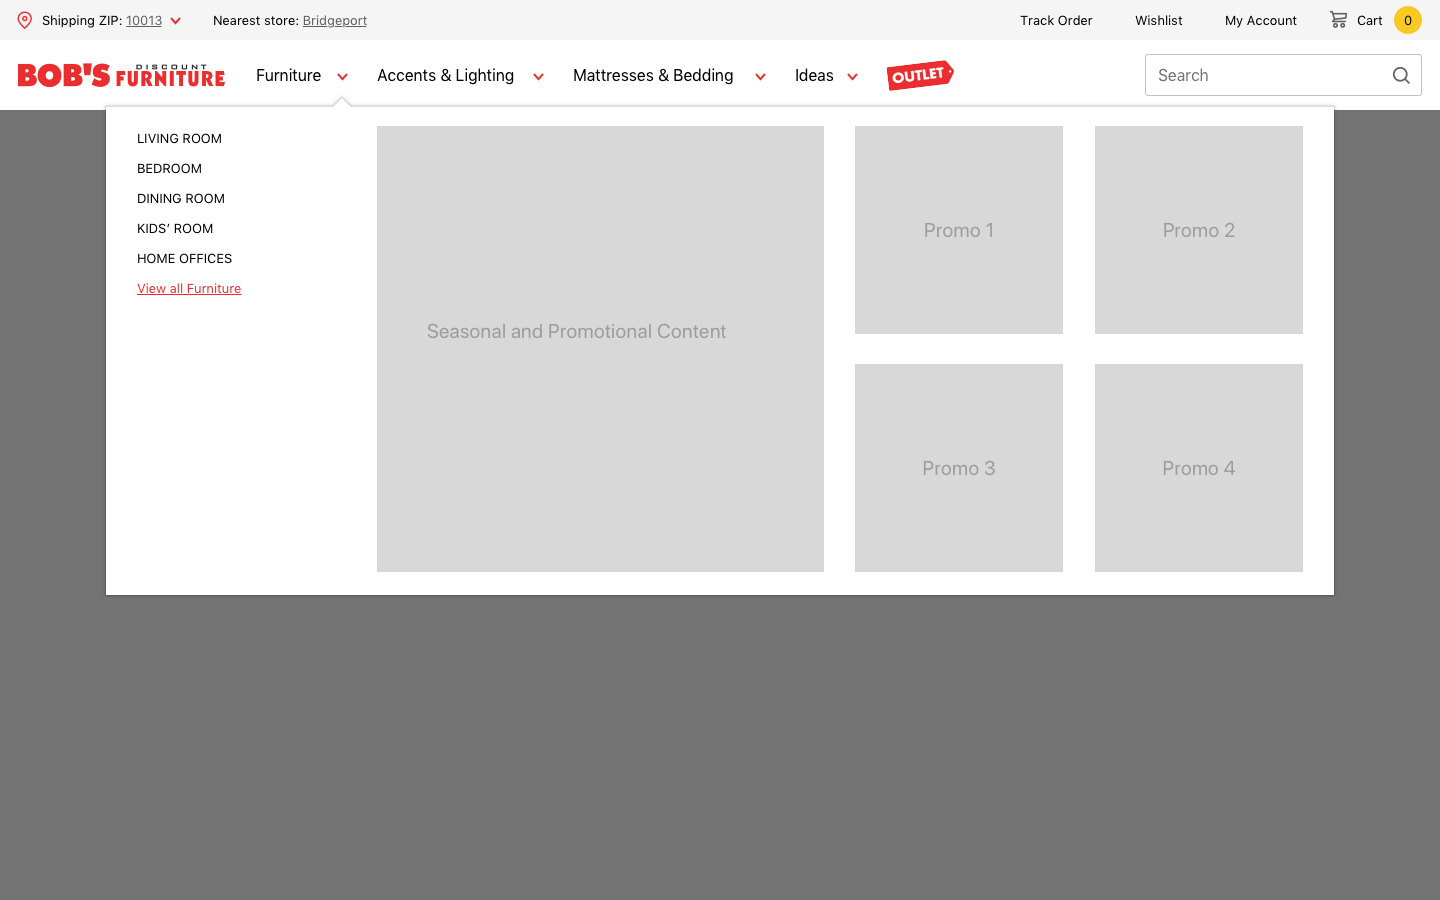
Task: Click the Cart text link
Action: coord(1370,20)
